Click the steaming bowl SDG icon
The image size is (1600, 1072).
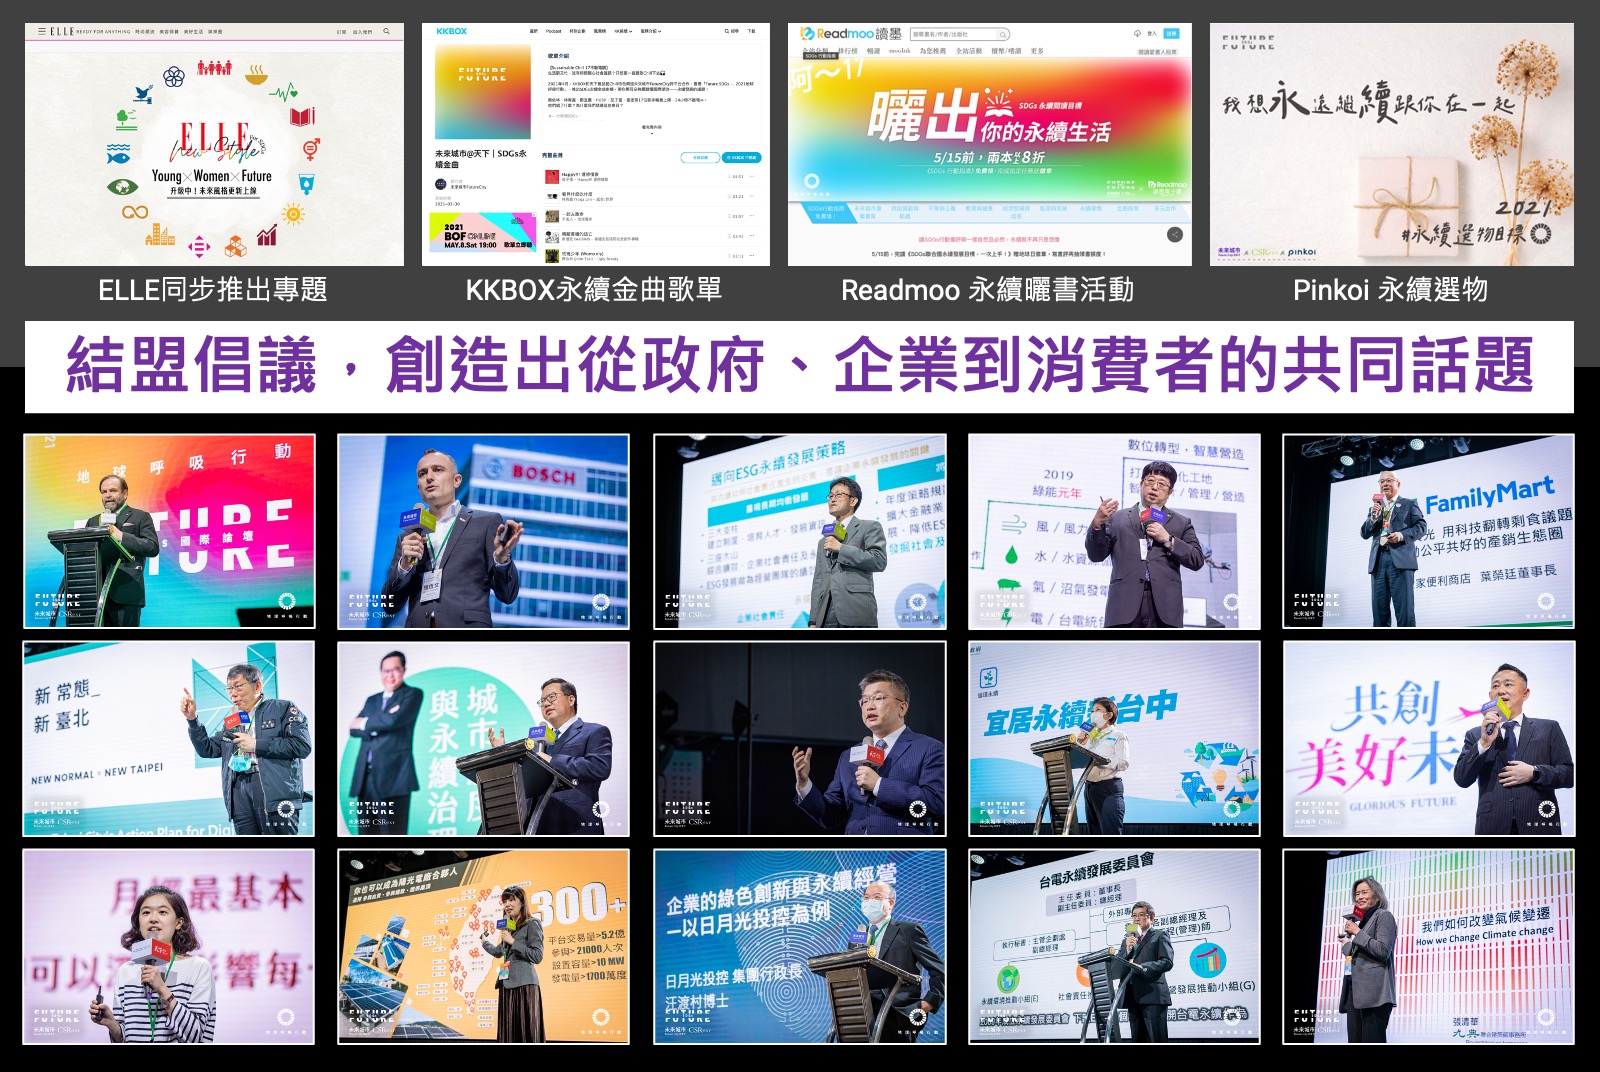(257, 74)
